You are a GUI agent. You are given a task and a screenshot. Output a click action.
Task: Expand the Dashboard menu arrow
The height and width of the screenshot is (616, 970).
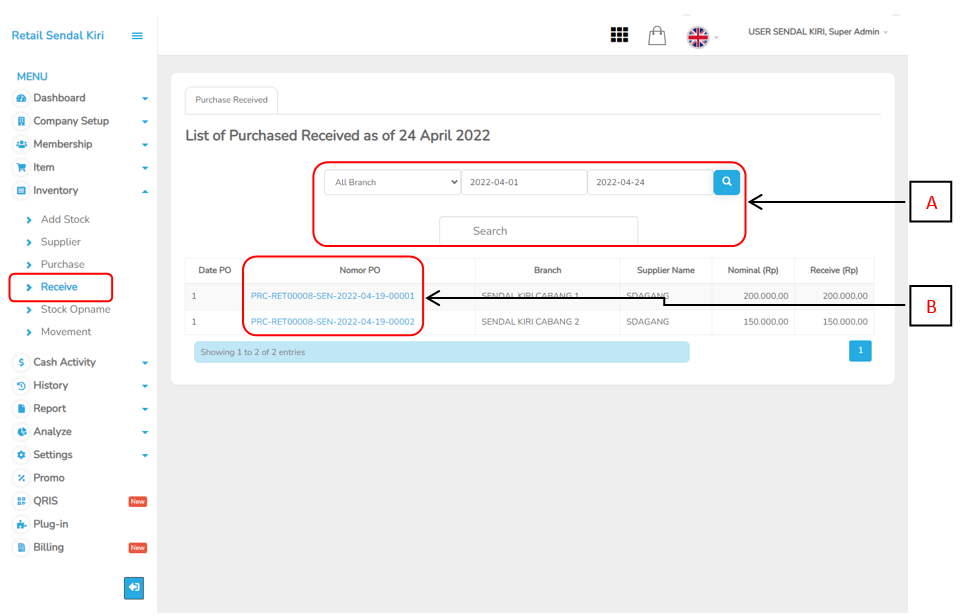click(145, 99)
